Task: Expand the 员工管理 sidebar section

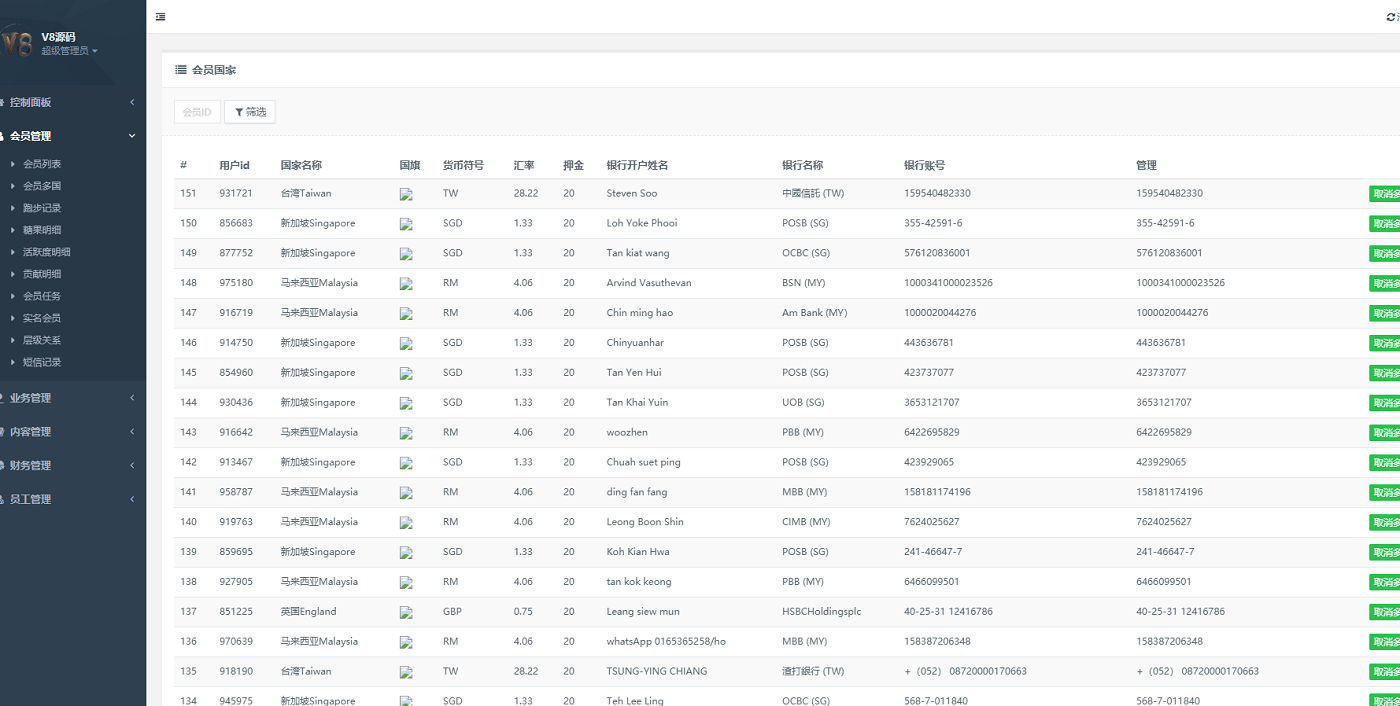Action: click(70, 499)
